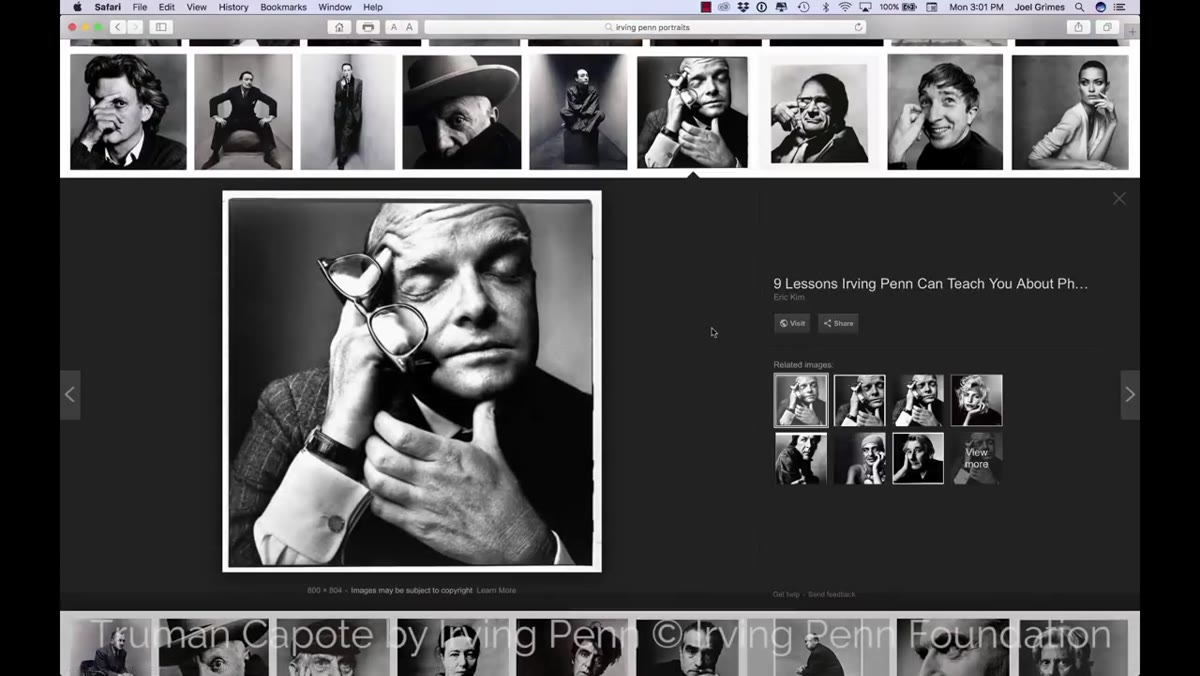The height and width of the screenshot is (676, 1200).
Task: Open the Help menu
Action: [x=373, y=7]
